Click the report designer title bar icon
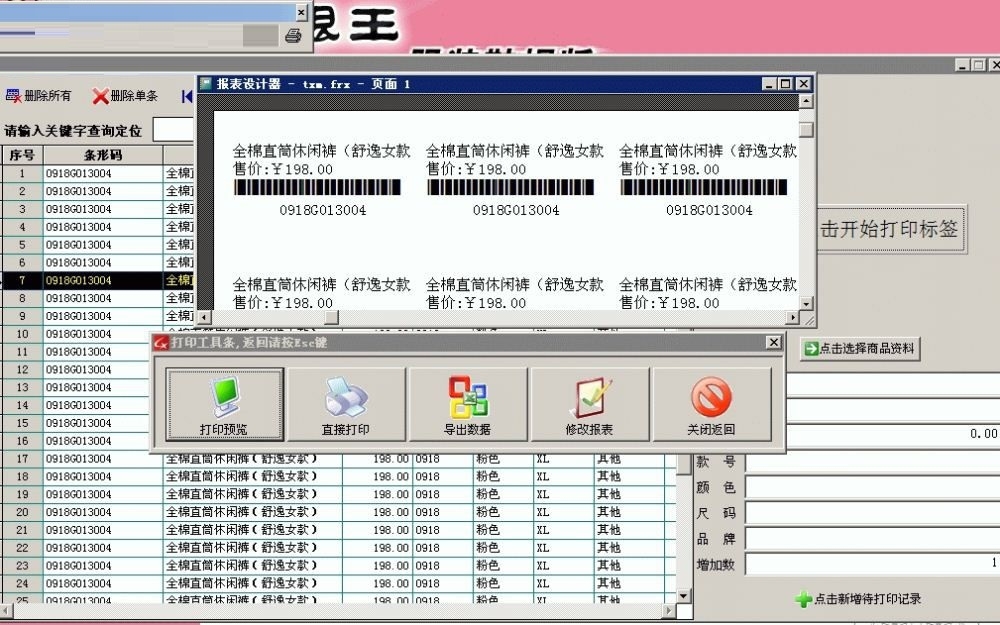Image resolution: width=1000 pixels, height=625 pixels. pyautogui.click(x=205, y=84)
